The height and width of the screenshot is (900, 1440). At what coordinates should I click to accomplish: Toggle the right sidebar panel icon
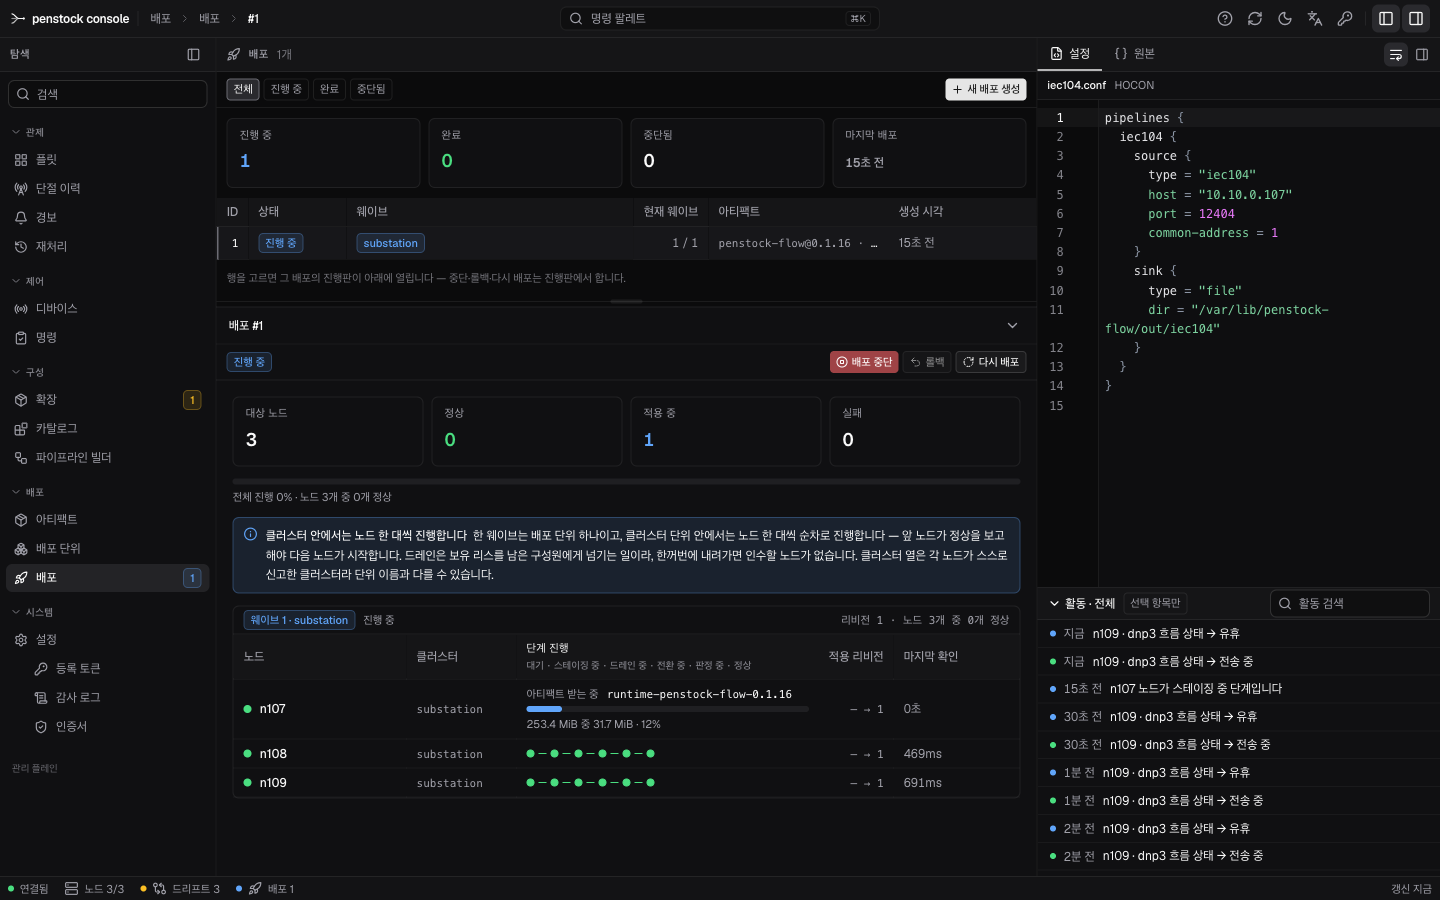click(x=1416, y=18)
